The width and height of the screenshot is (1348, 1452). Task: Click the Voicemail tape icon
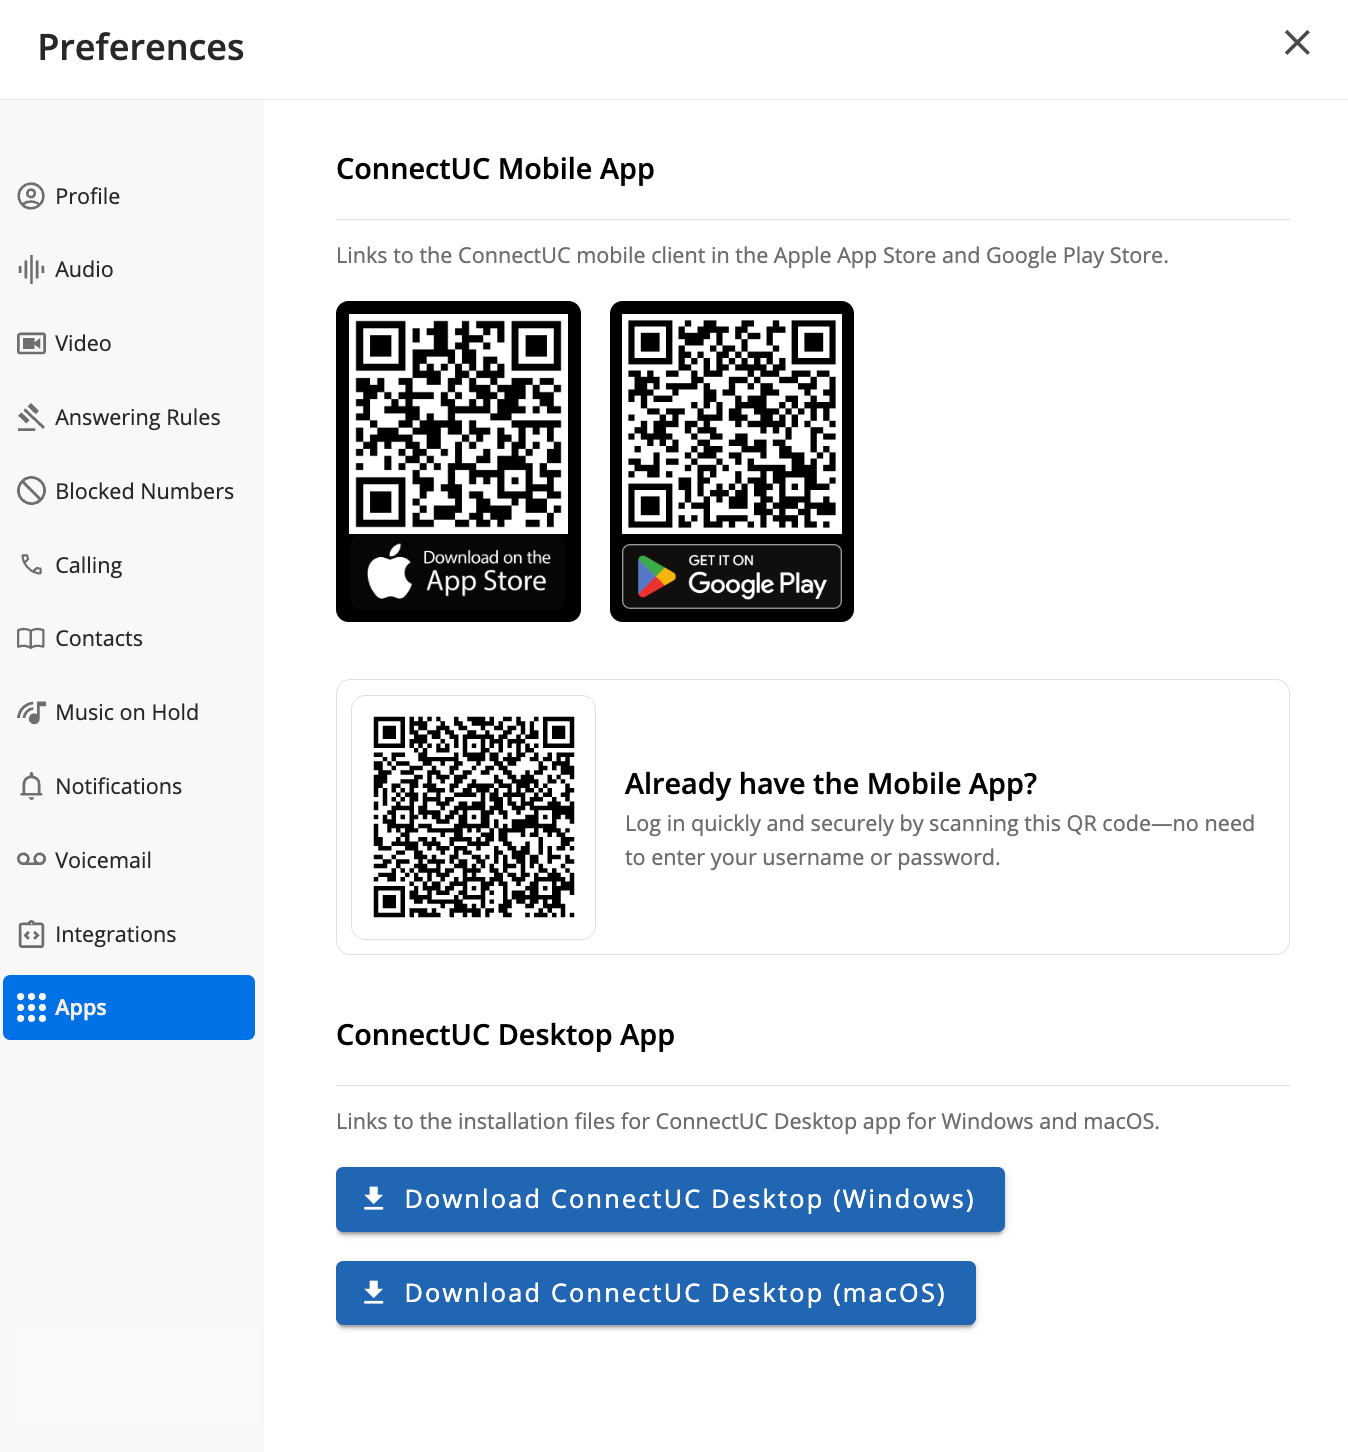(31, 859)
